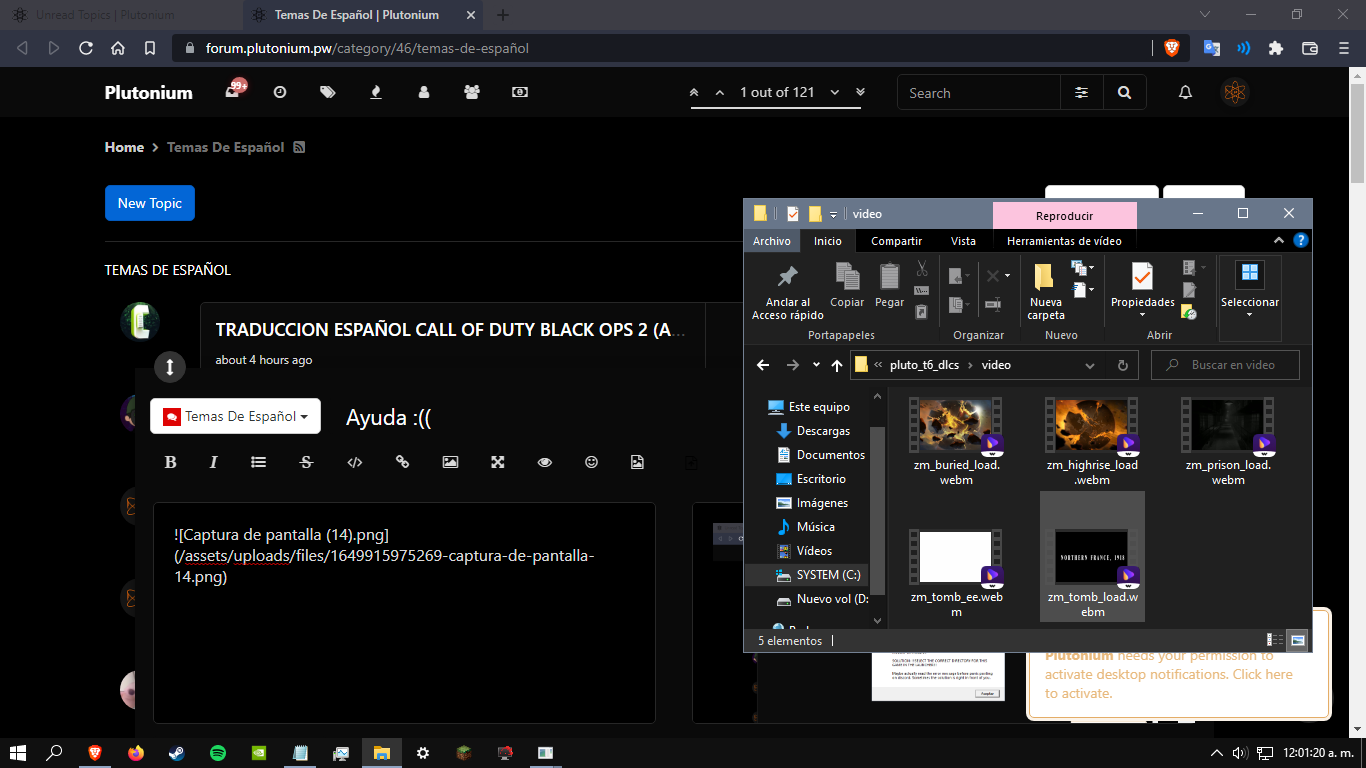Screen dimensions: 1366x768
Task: Open Propiedades dropdown in ribbon
Action: click(x=1143, y=291)
